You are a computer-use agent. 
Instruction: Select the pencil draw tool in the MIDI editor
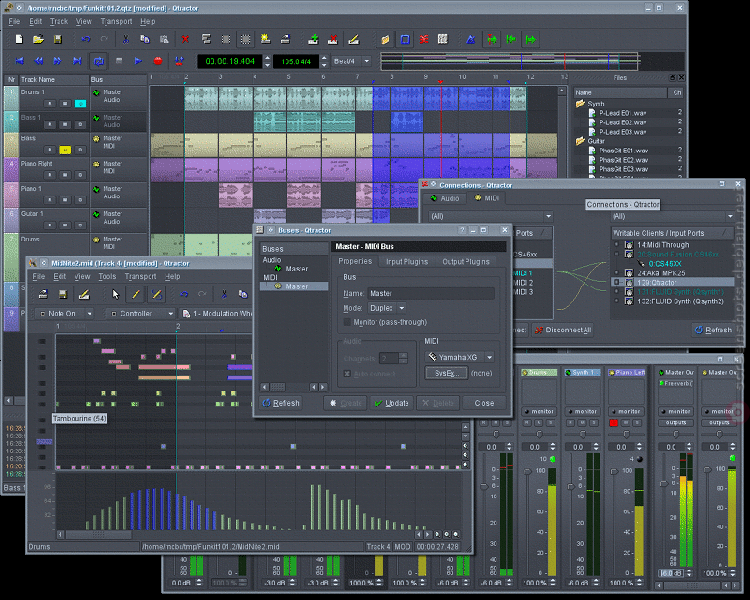tap(136, 294)
